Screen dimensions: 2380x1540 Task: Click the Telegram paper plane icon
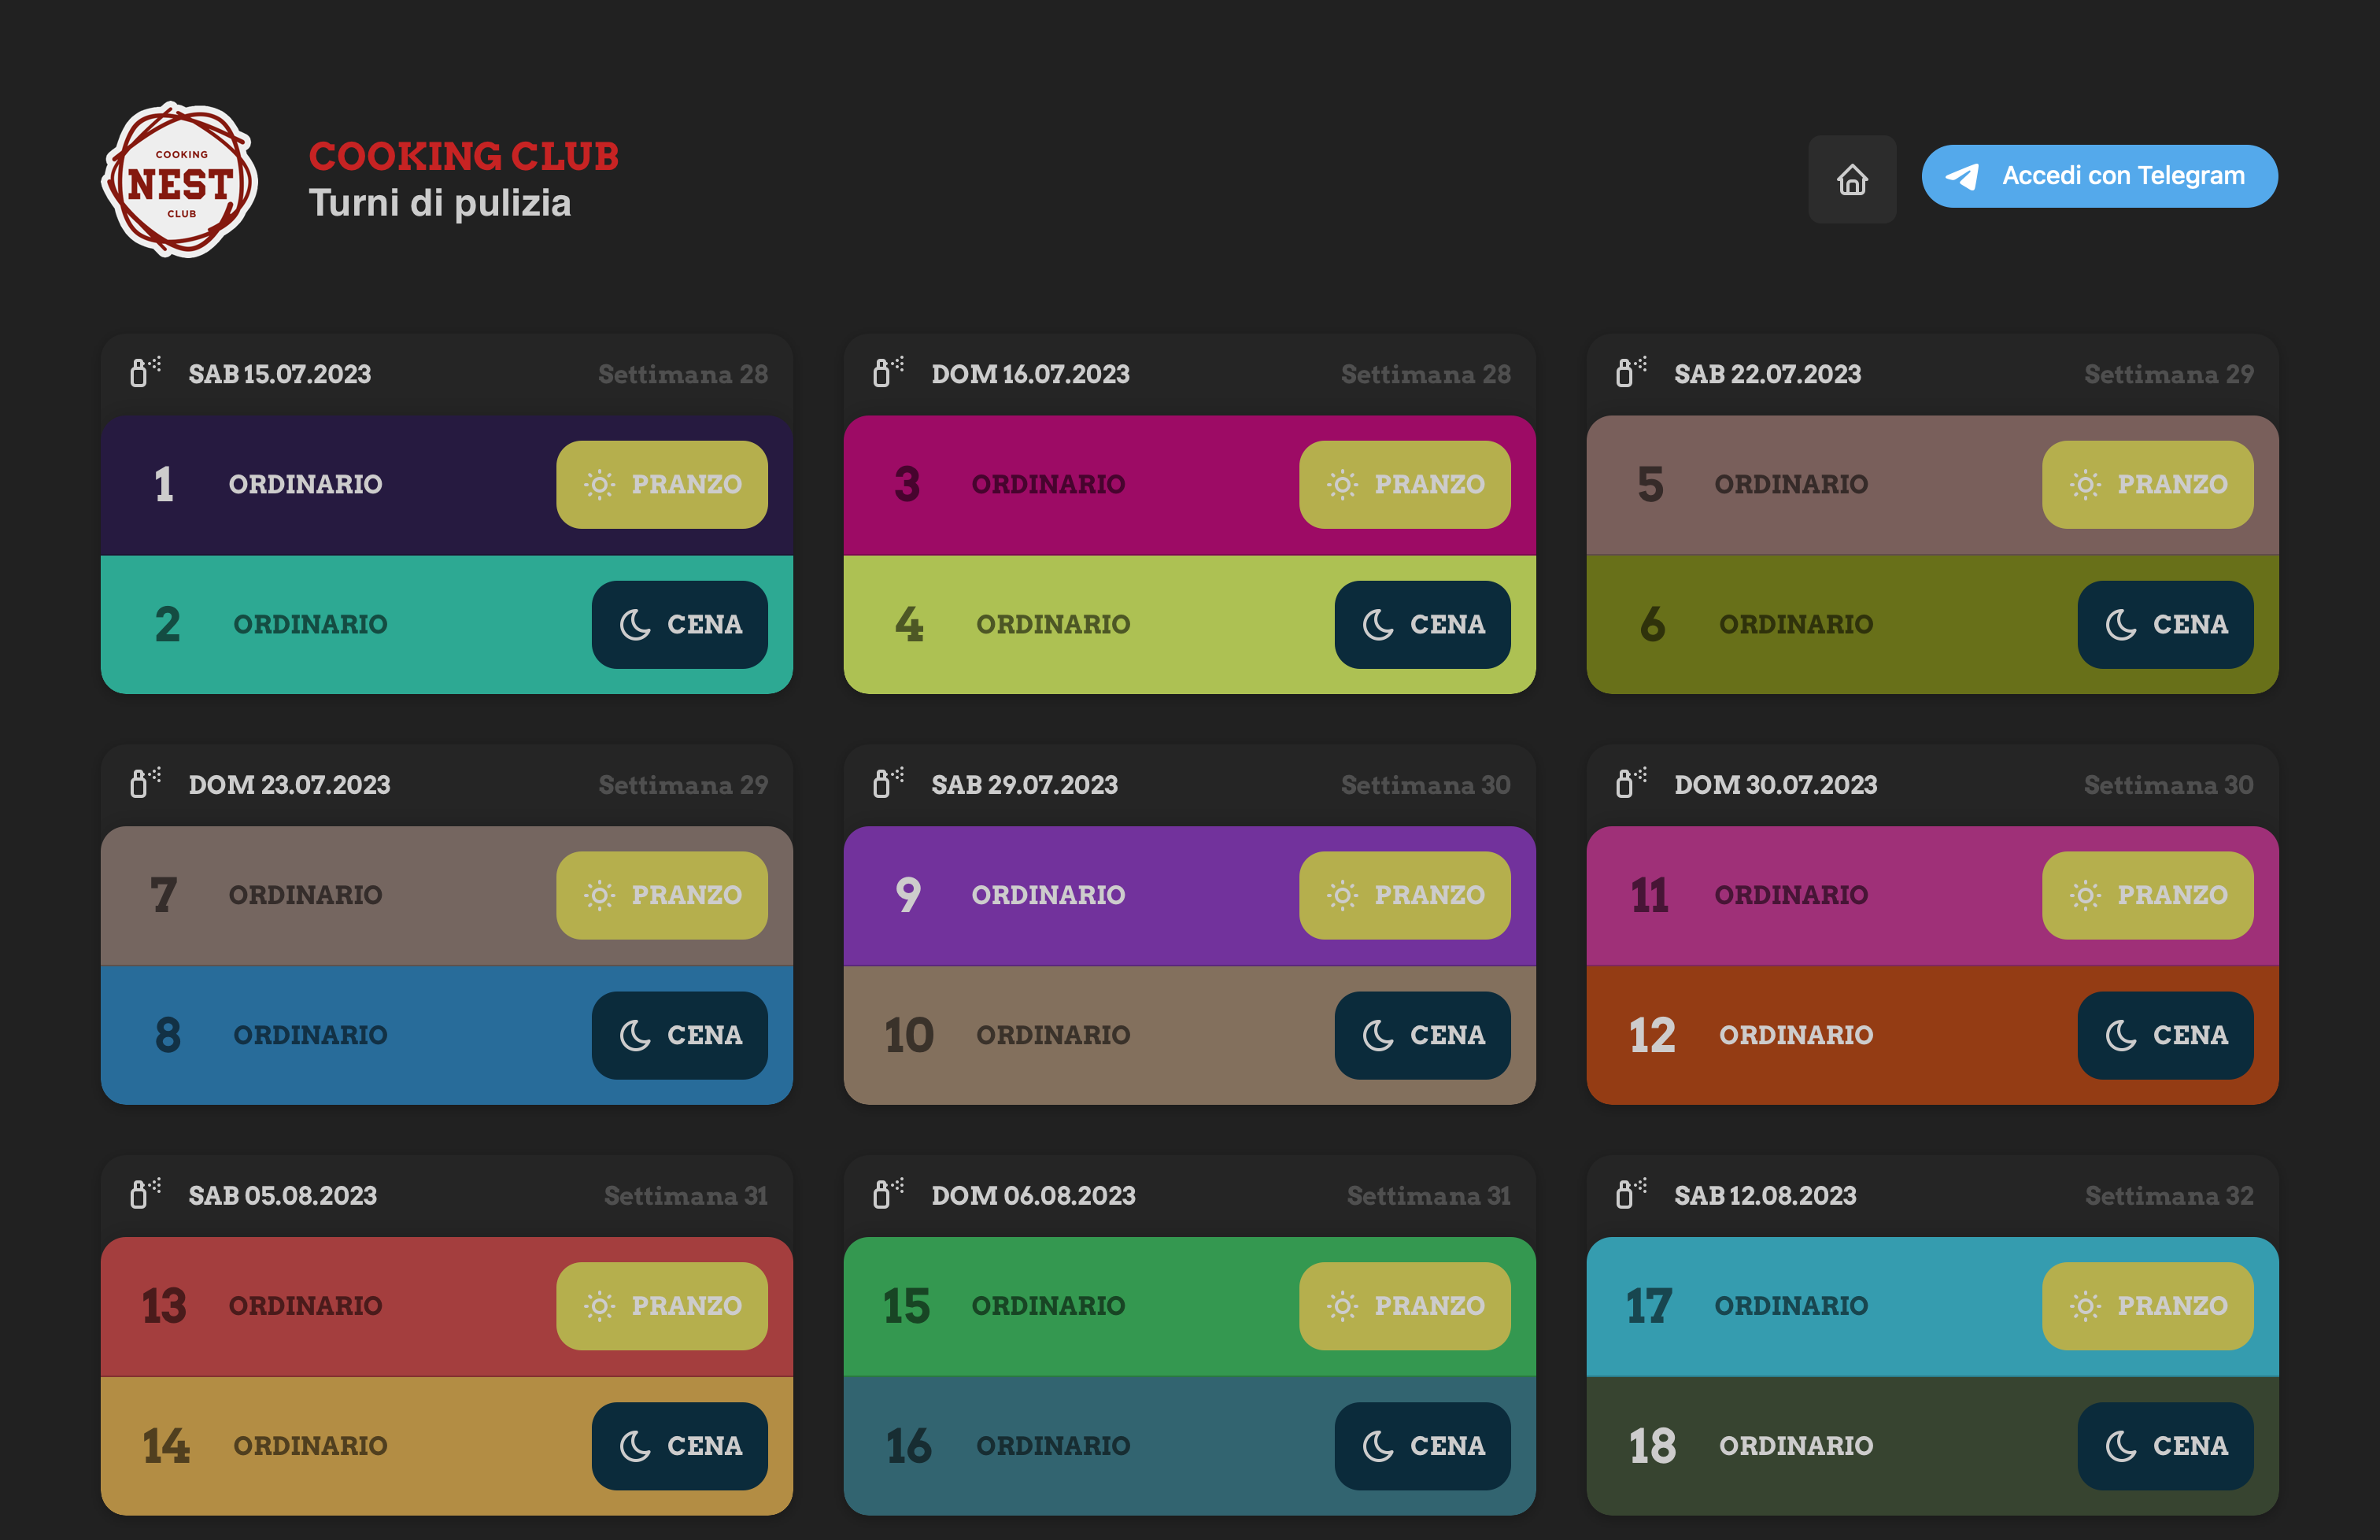click(x=1961, y=177)
